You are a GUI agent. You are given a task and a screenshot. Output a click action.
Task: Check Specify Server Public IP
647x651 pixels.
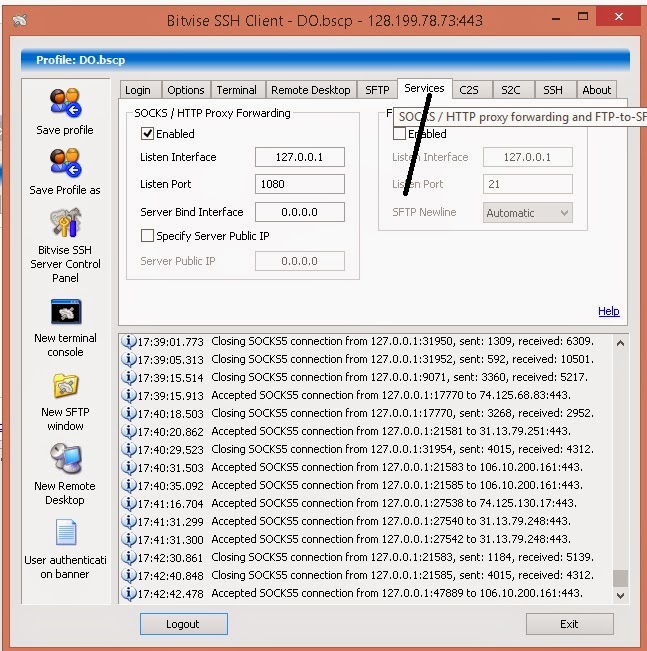pyautogui.click(x=147, y=236)
